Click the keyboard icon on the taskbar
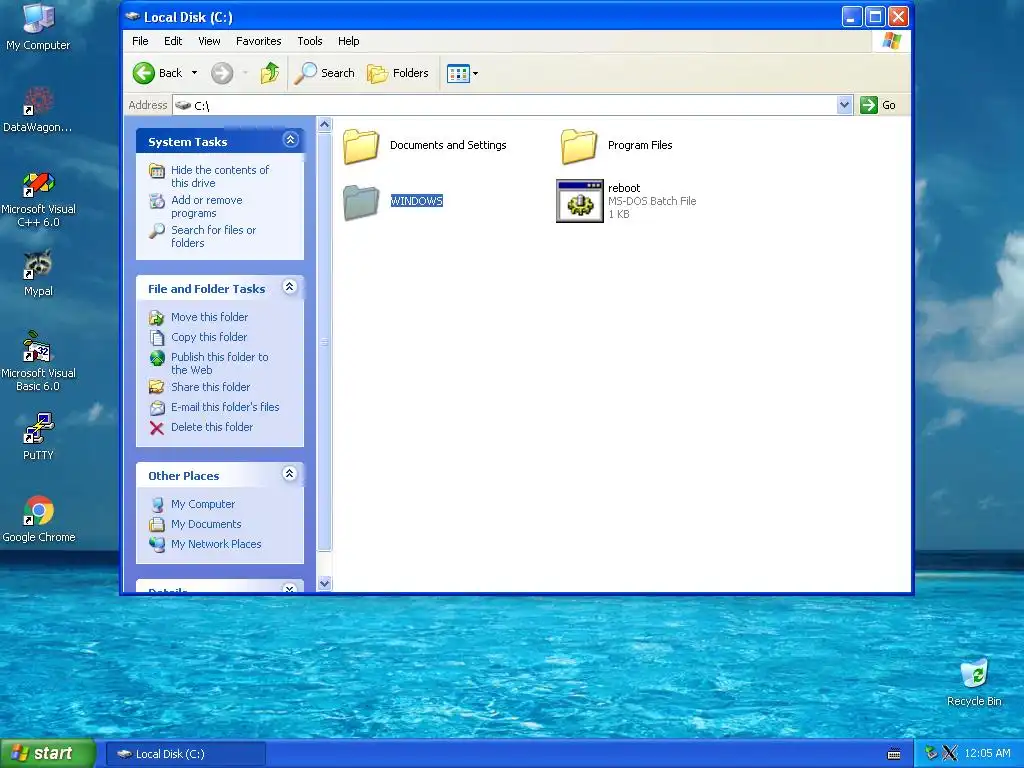Screen dimensions: 1024x768 point(894,754)
